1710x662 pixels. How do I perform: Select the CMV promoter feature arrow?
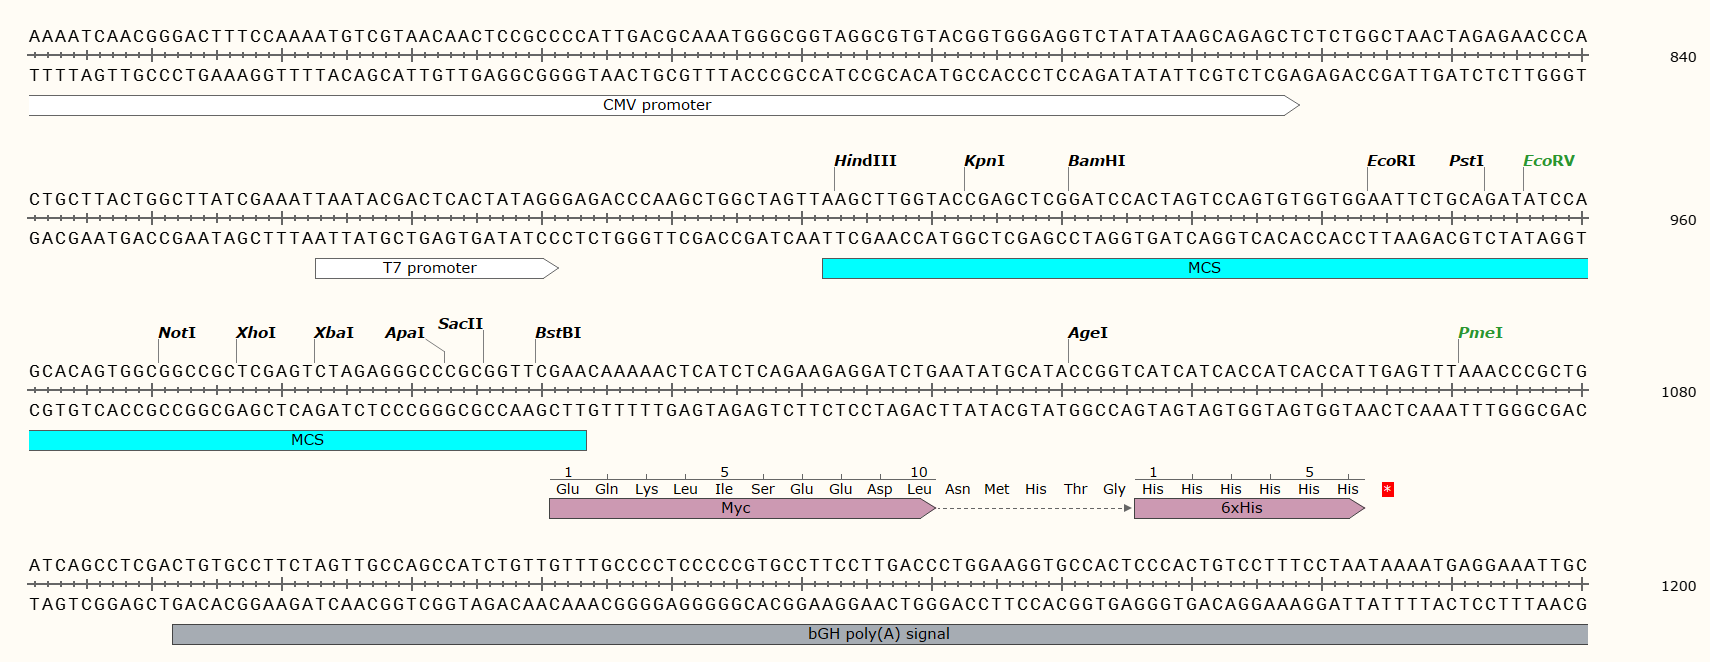tap(657, 105)
